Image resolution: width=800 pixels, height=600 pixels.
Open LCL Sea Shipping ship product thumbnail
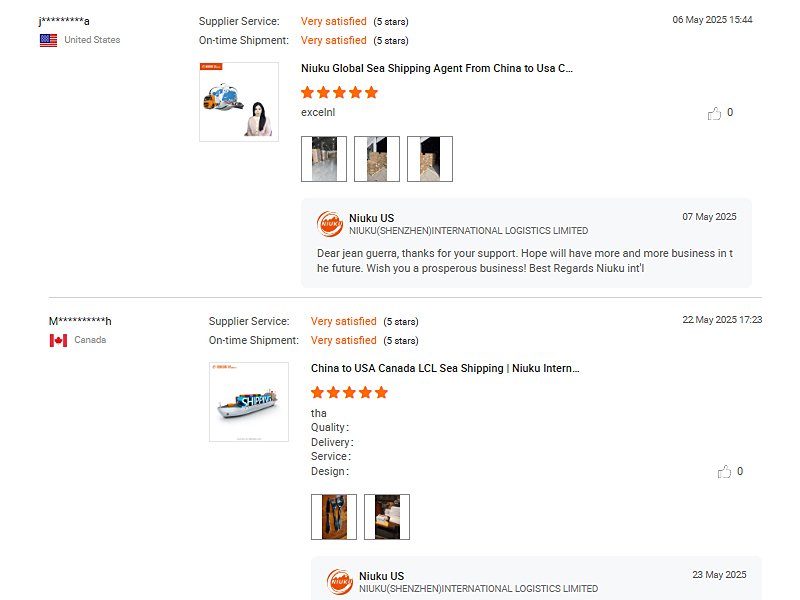click(249, 402)
